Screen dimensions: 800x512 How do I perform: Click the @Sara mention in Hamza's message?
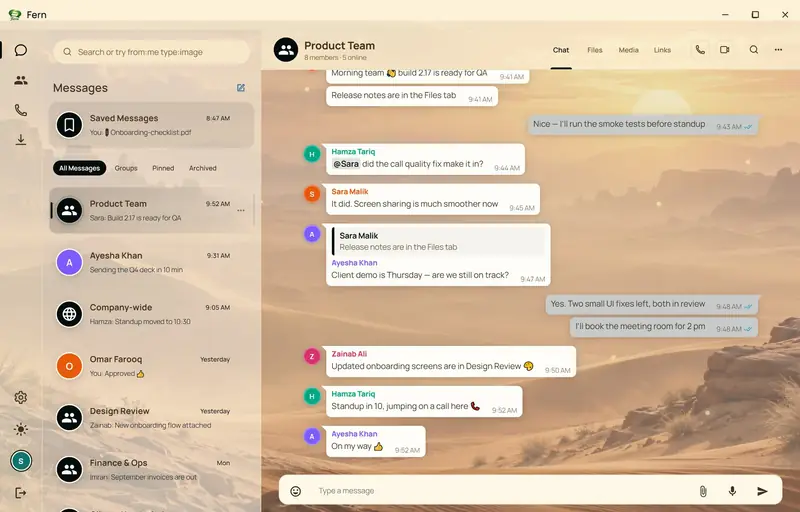(x=346, y=164)
